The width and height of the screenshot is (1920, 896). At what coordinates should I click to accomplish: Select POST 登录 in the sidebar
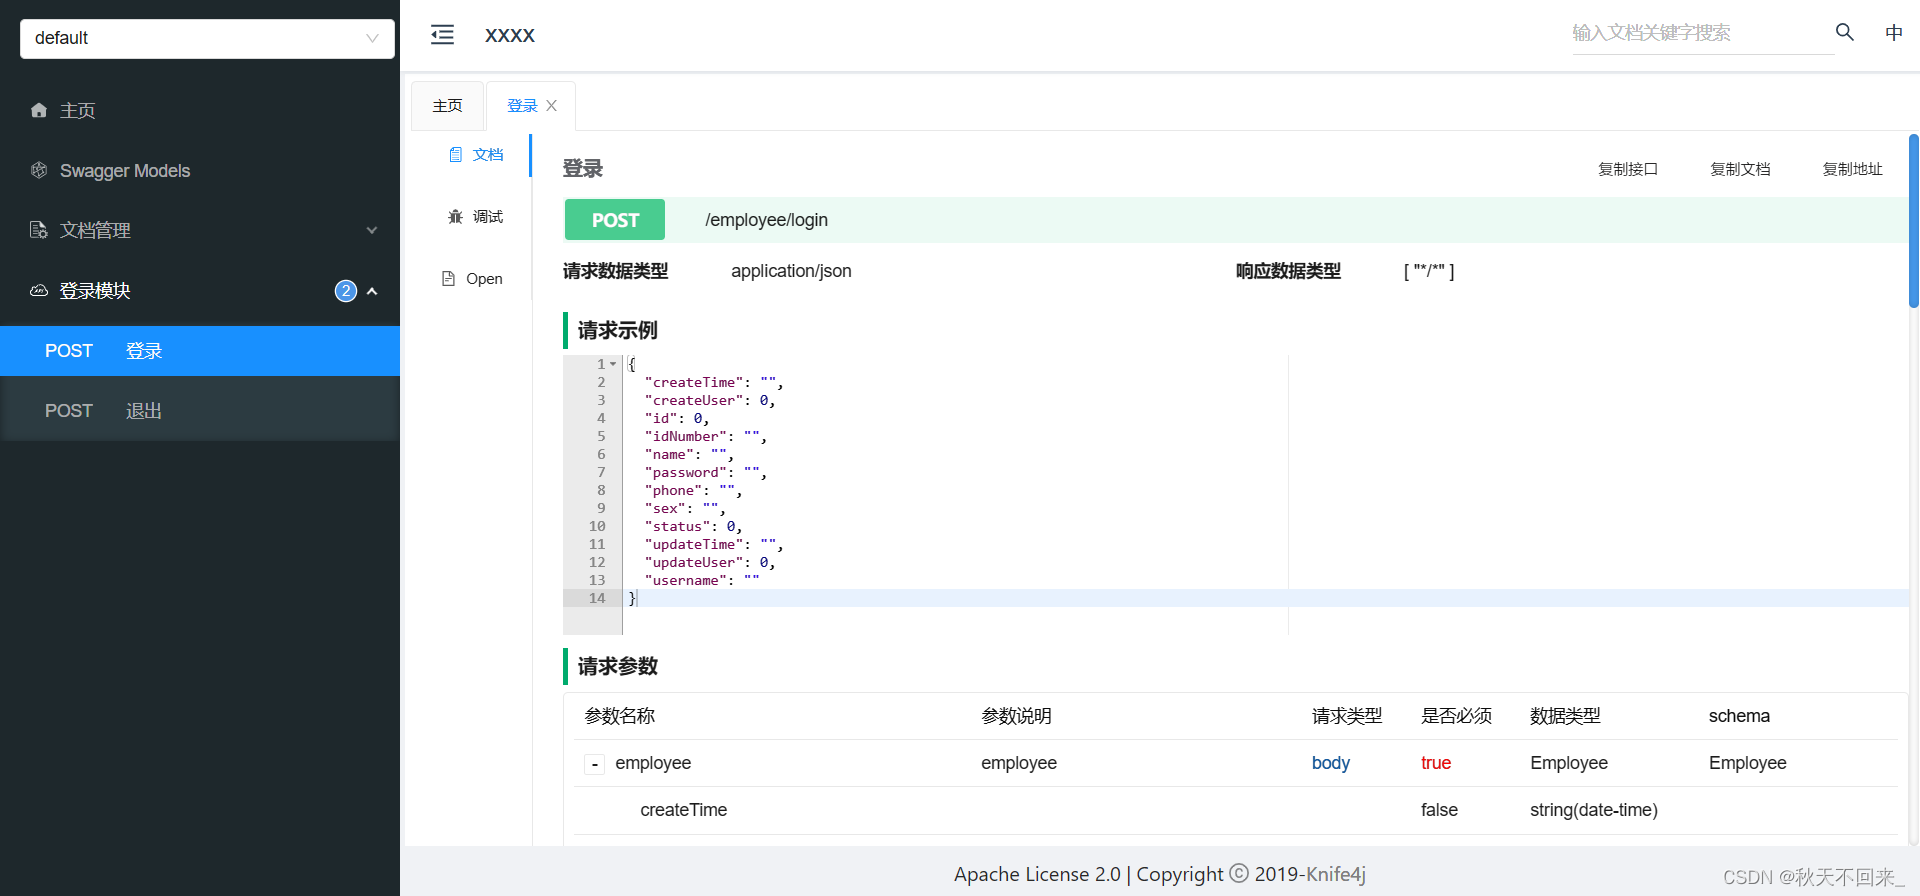pos(200,351)
